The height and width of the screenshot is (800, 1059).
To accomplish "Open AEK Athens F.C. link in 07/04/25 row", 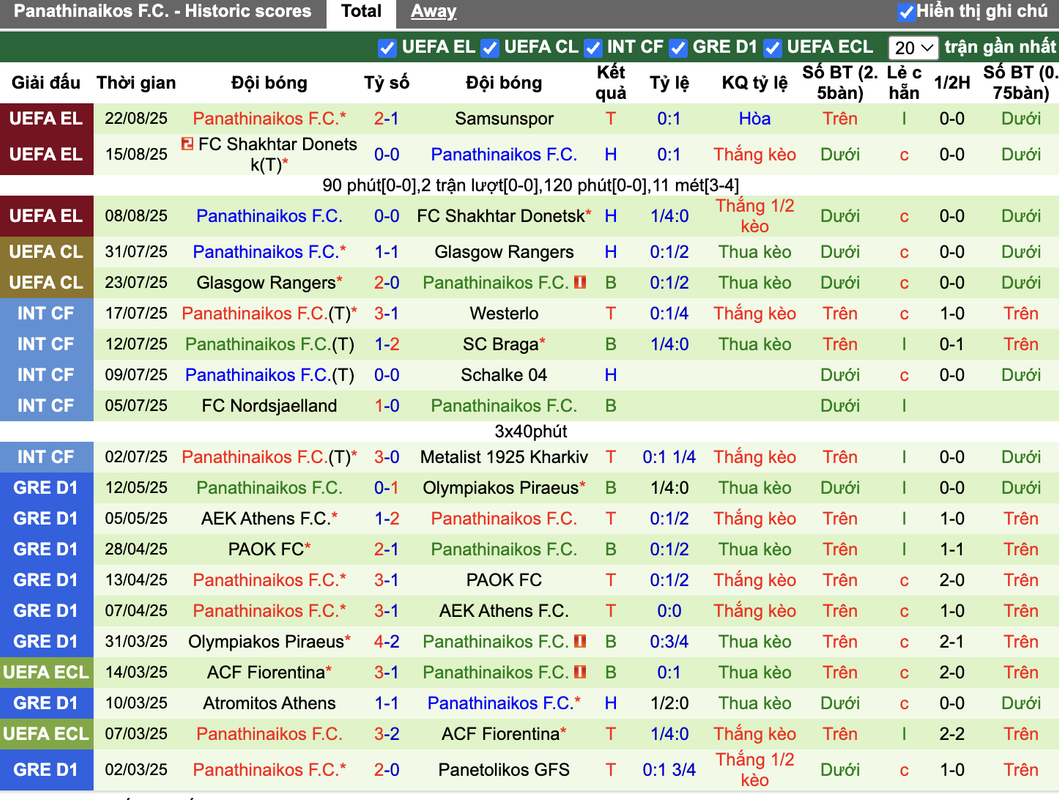I will [x=504, y=611].
